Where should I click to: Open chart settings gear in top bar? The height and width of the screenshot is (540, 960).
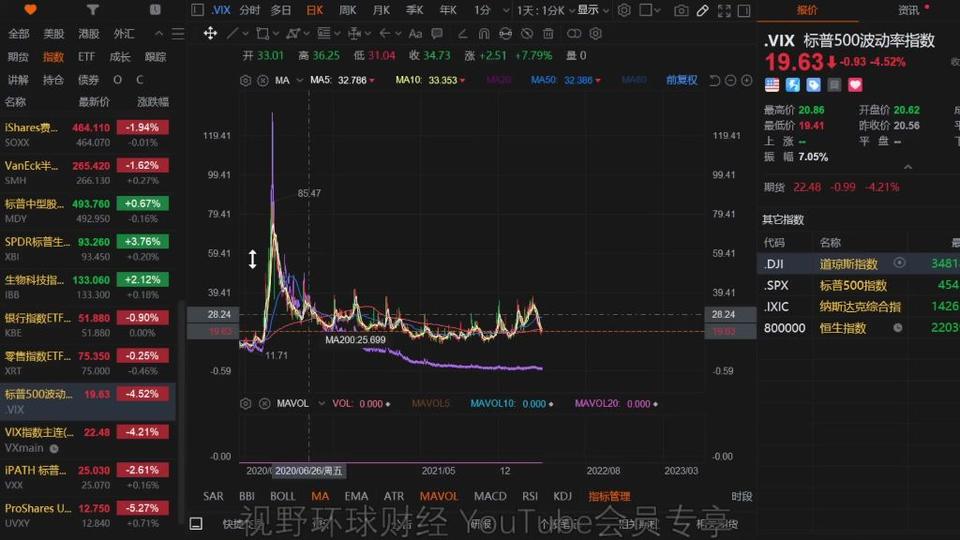(624, 10)
